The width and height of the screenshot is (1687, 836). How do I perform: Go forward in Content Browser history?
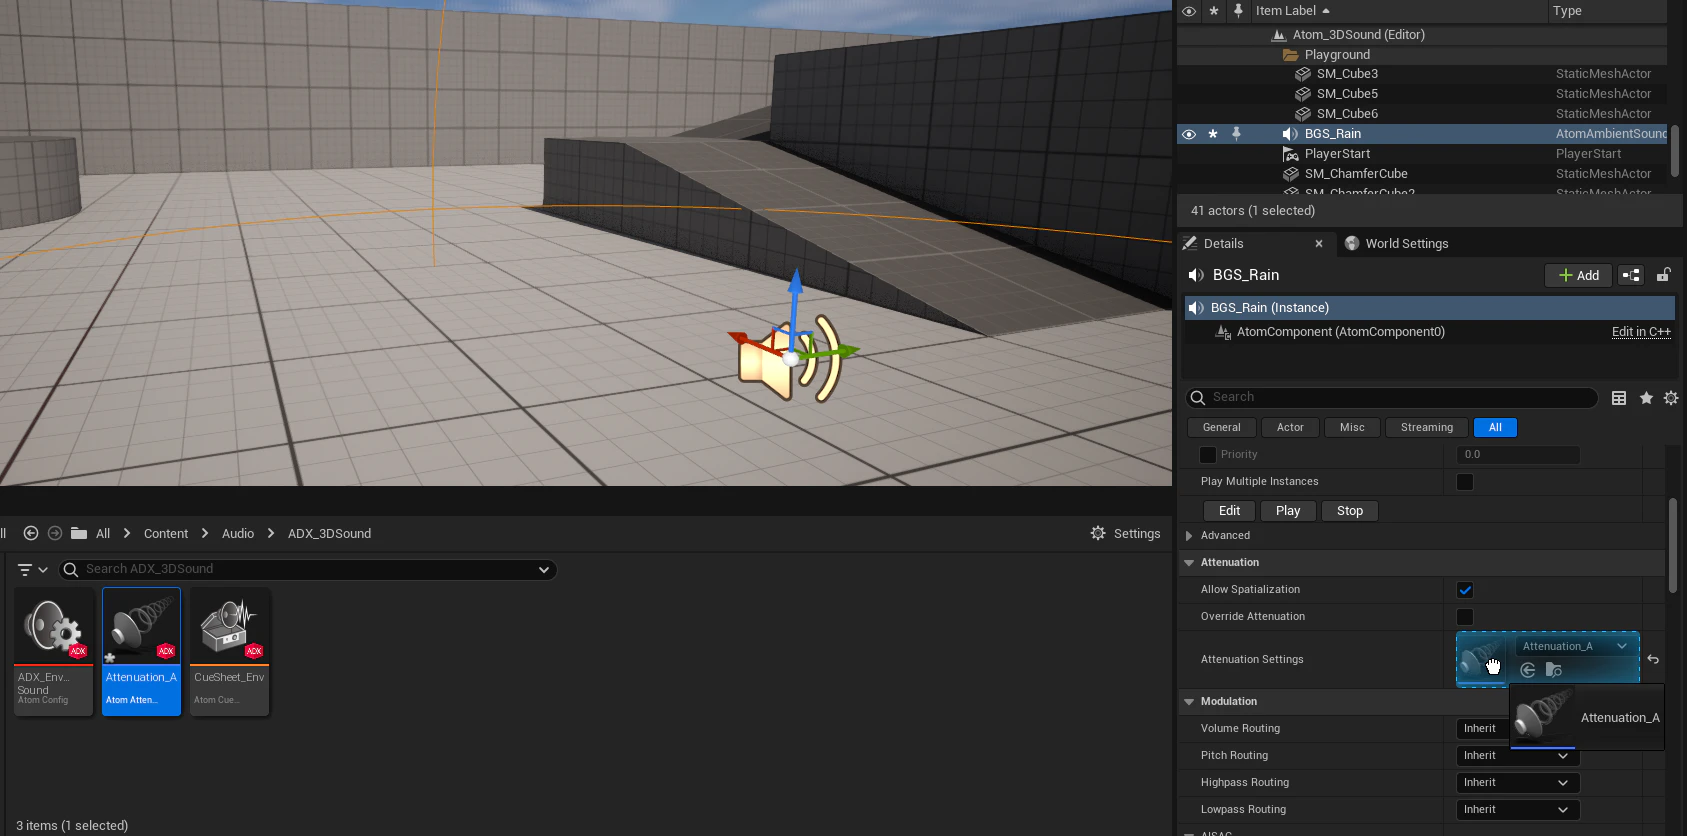(55, 533)
